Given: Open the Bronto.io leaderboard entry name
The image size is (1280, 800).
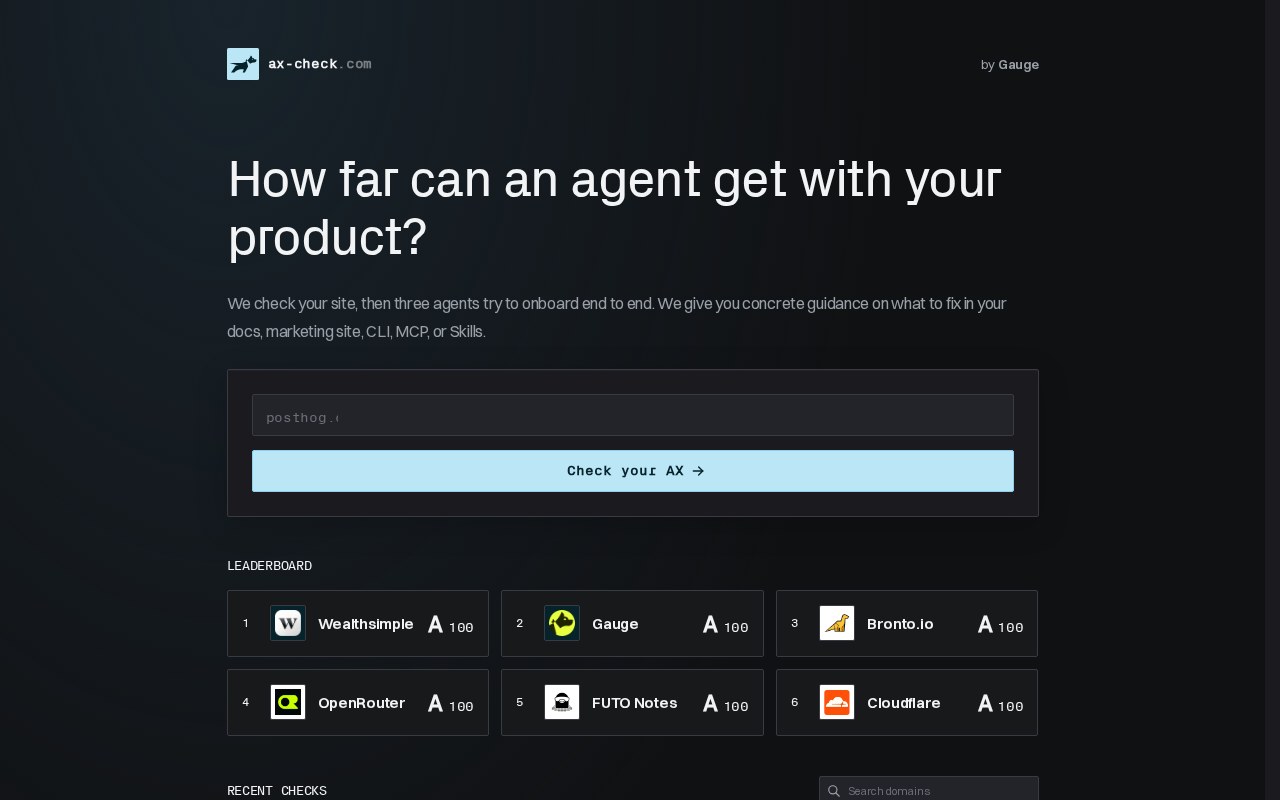Looking at the screenshot, I should pyautogui.click(x=900, y=624).
